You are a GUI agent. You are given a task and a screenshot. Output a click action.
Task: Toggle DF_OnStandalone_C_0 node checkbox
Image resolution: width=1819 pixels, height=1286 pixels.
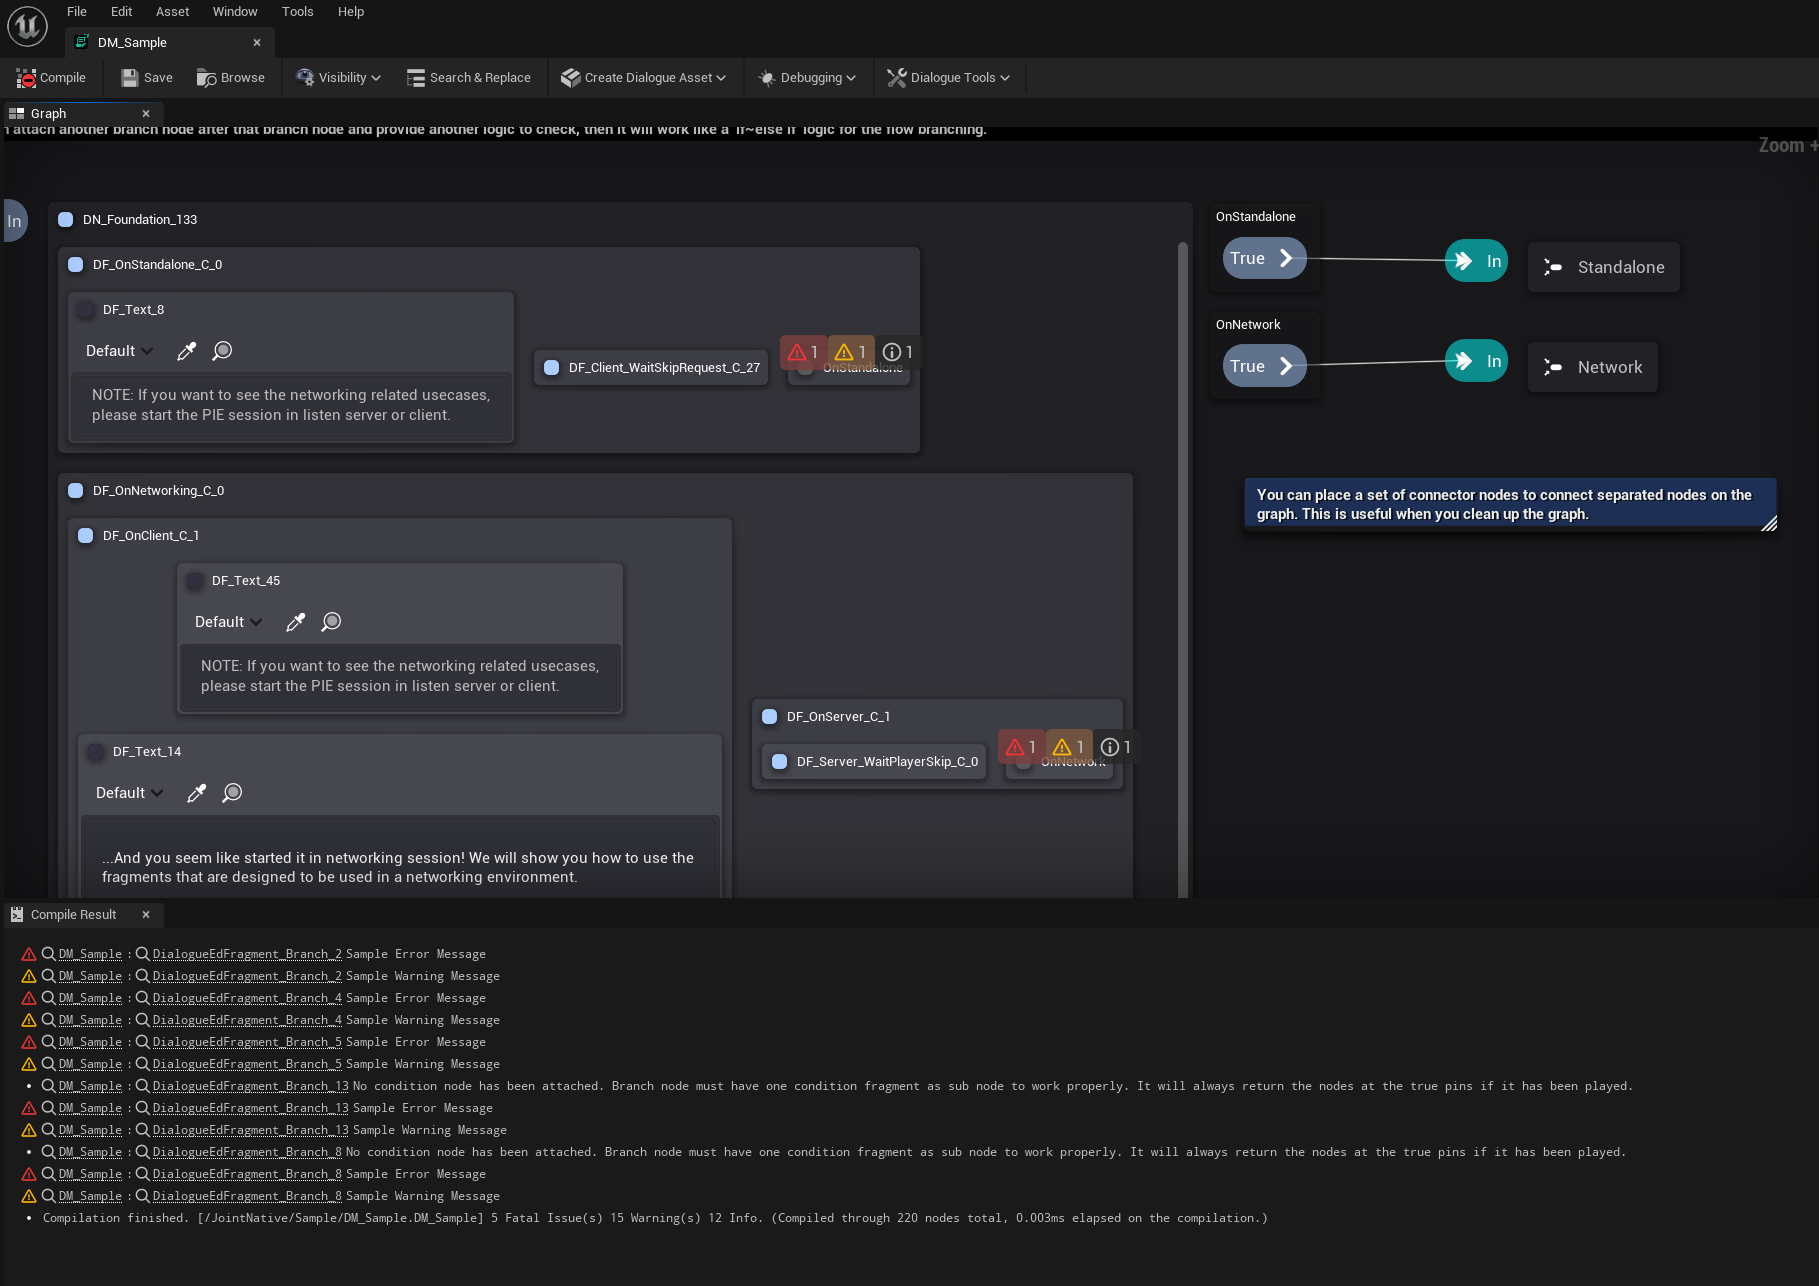76,265
